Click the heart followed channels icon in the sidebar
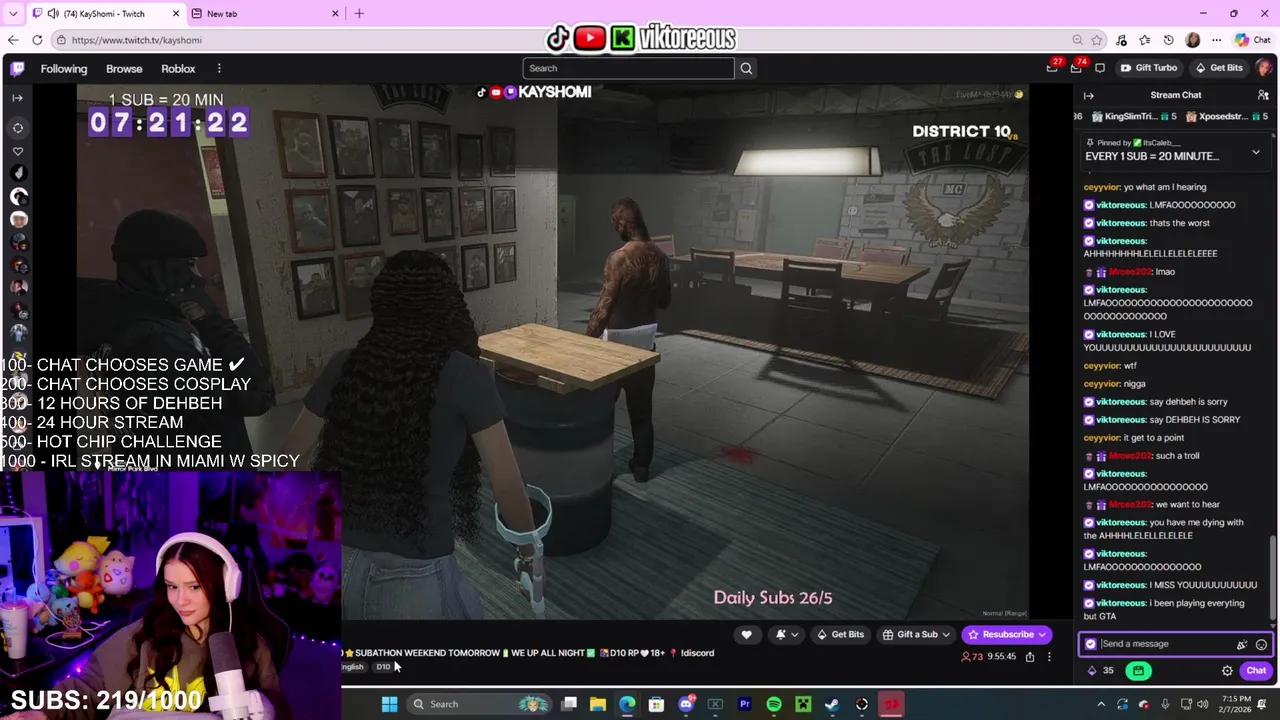The width and height of the screenshot is (1280, 720). pos(17,151)
